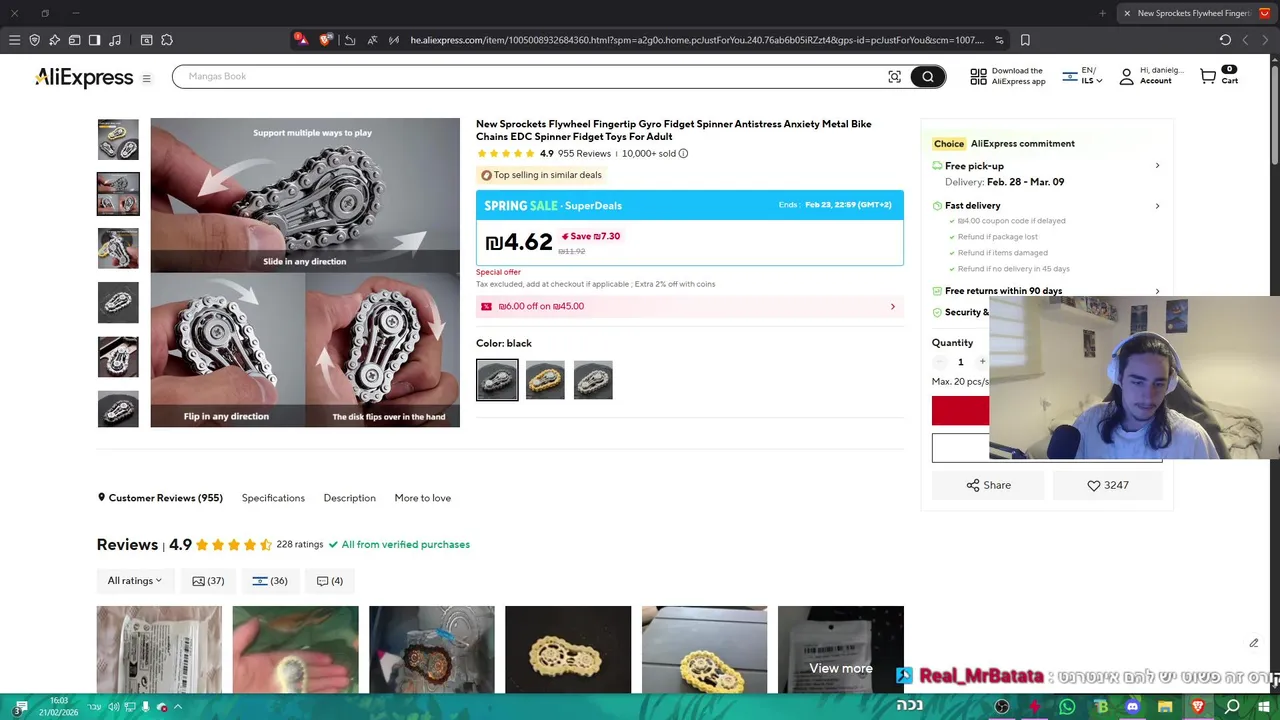Select the gold color variant swatch
1280x720 pixels.
[545, 380]
